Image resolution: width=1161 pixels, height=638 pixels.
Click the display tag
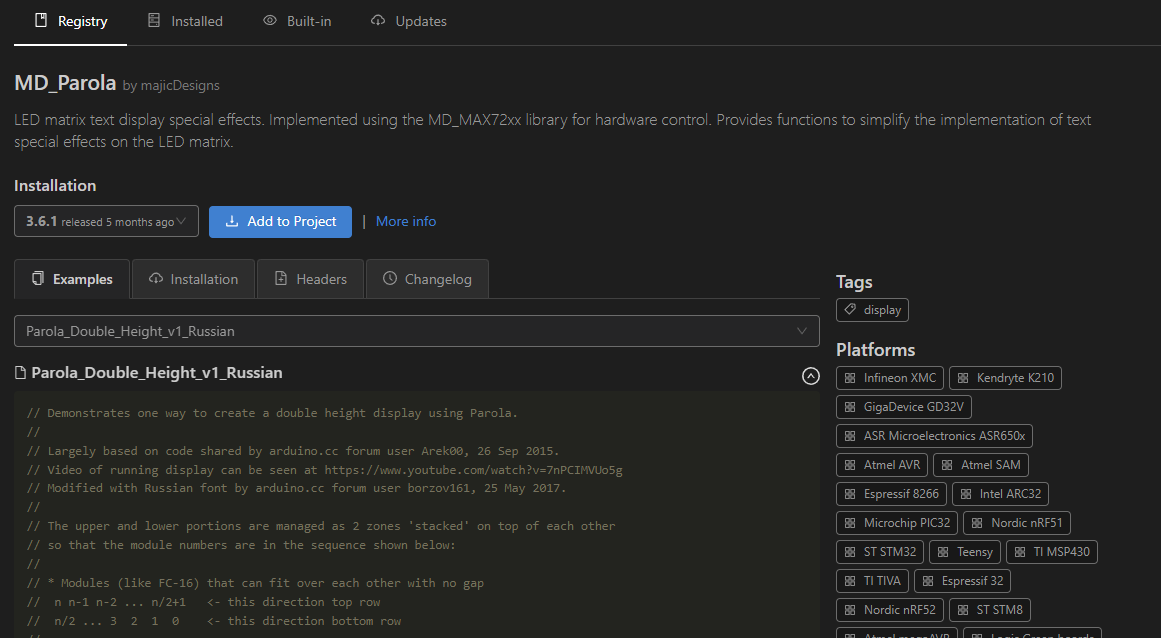pos(872,310)
